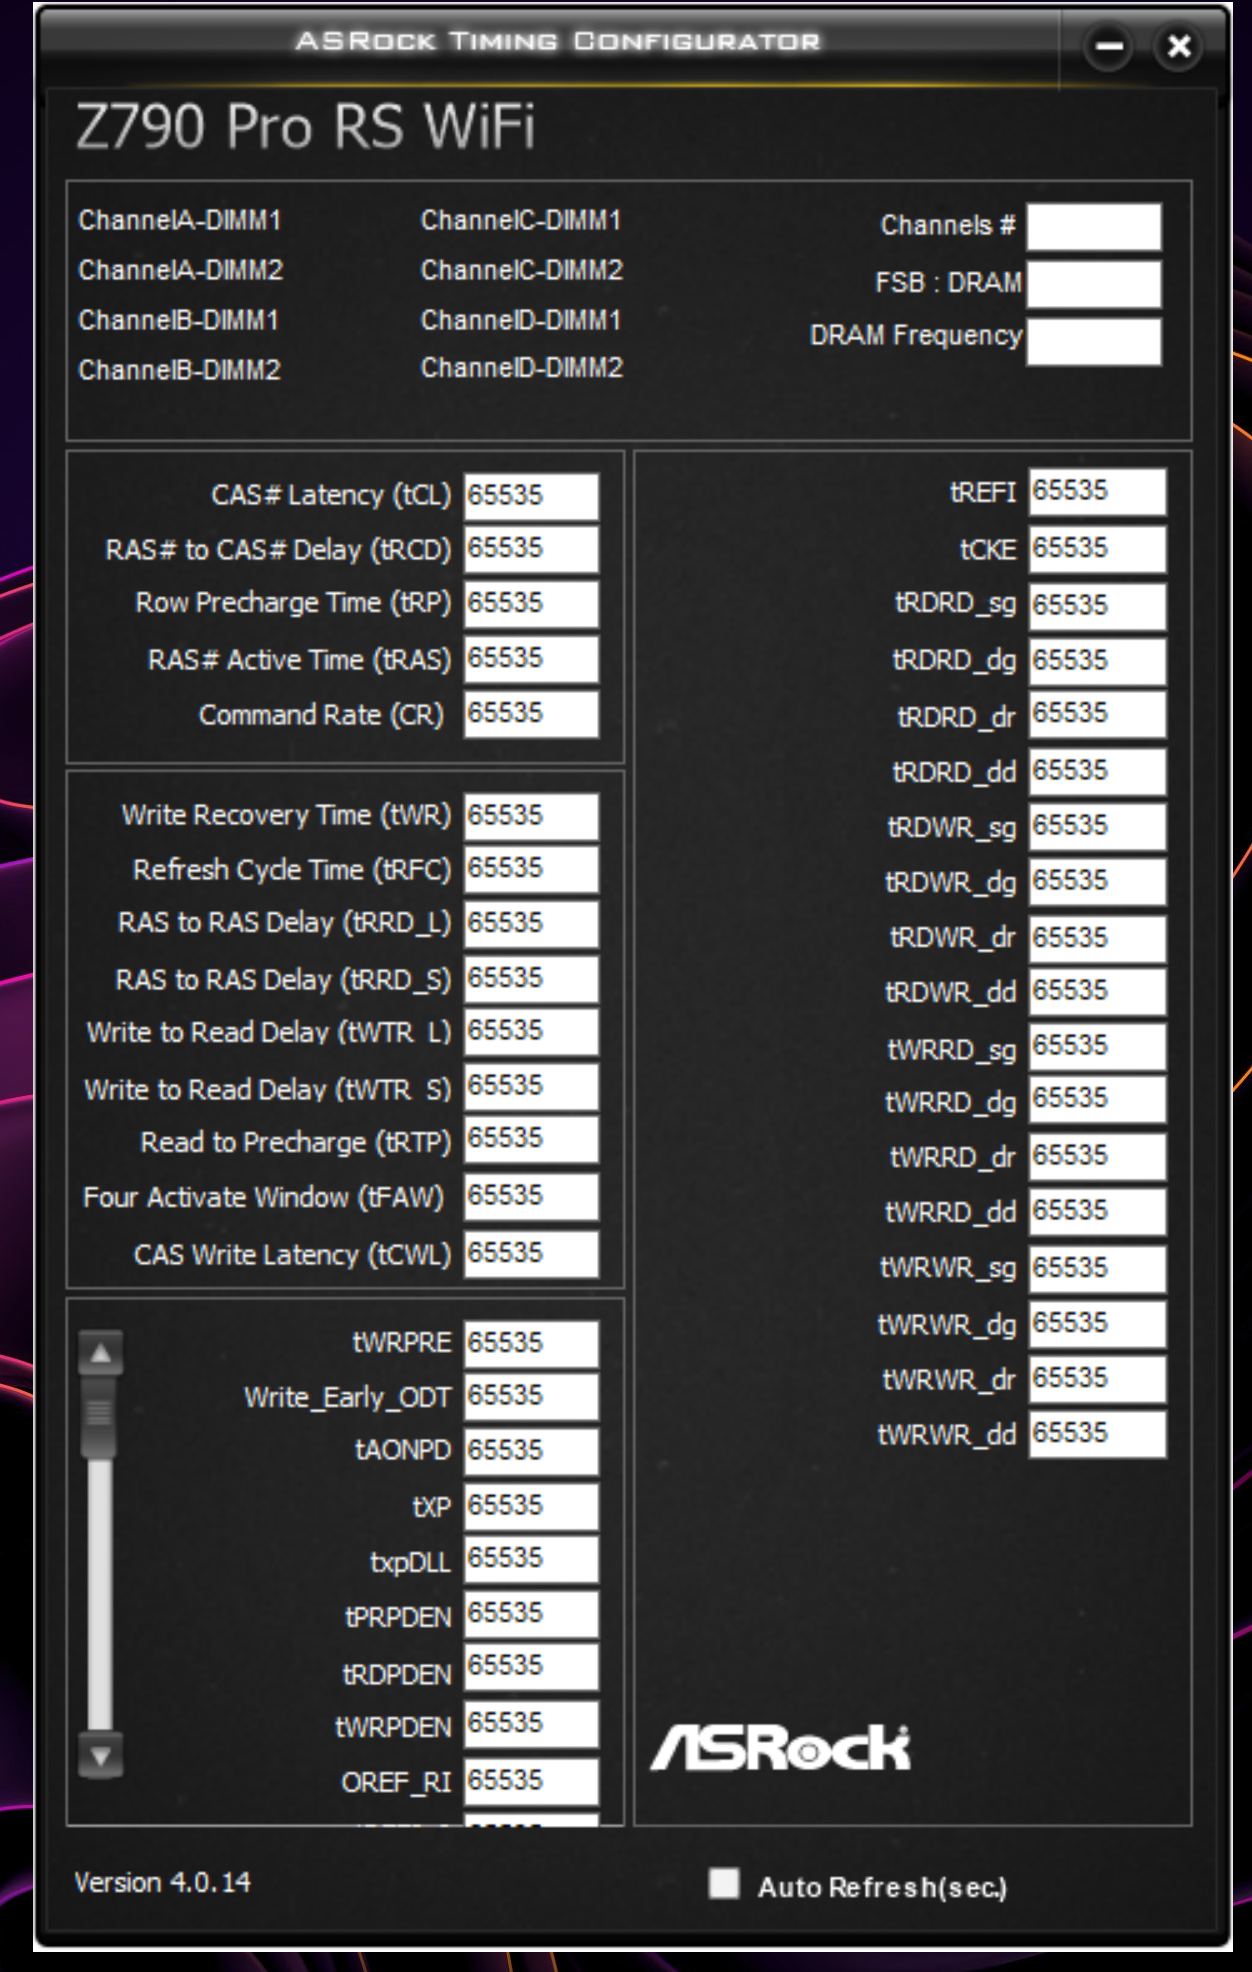Select the CAS Write Latency (tCWL) field

[532, 1255]
